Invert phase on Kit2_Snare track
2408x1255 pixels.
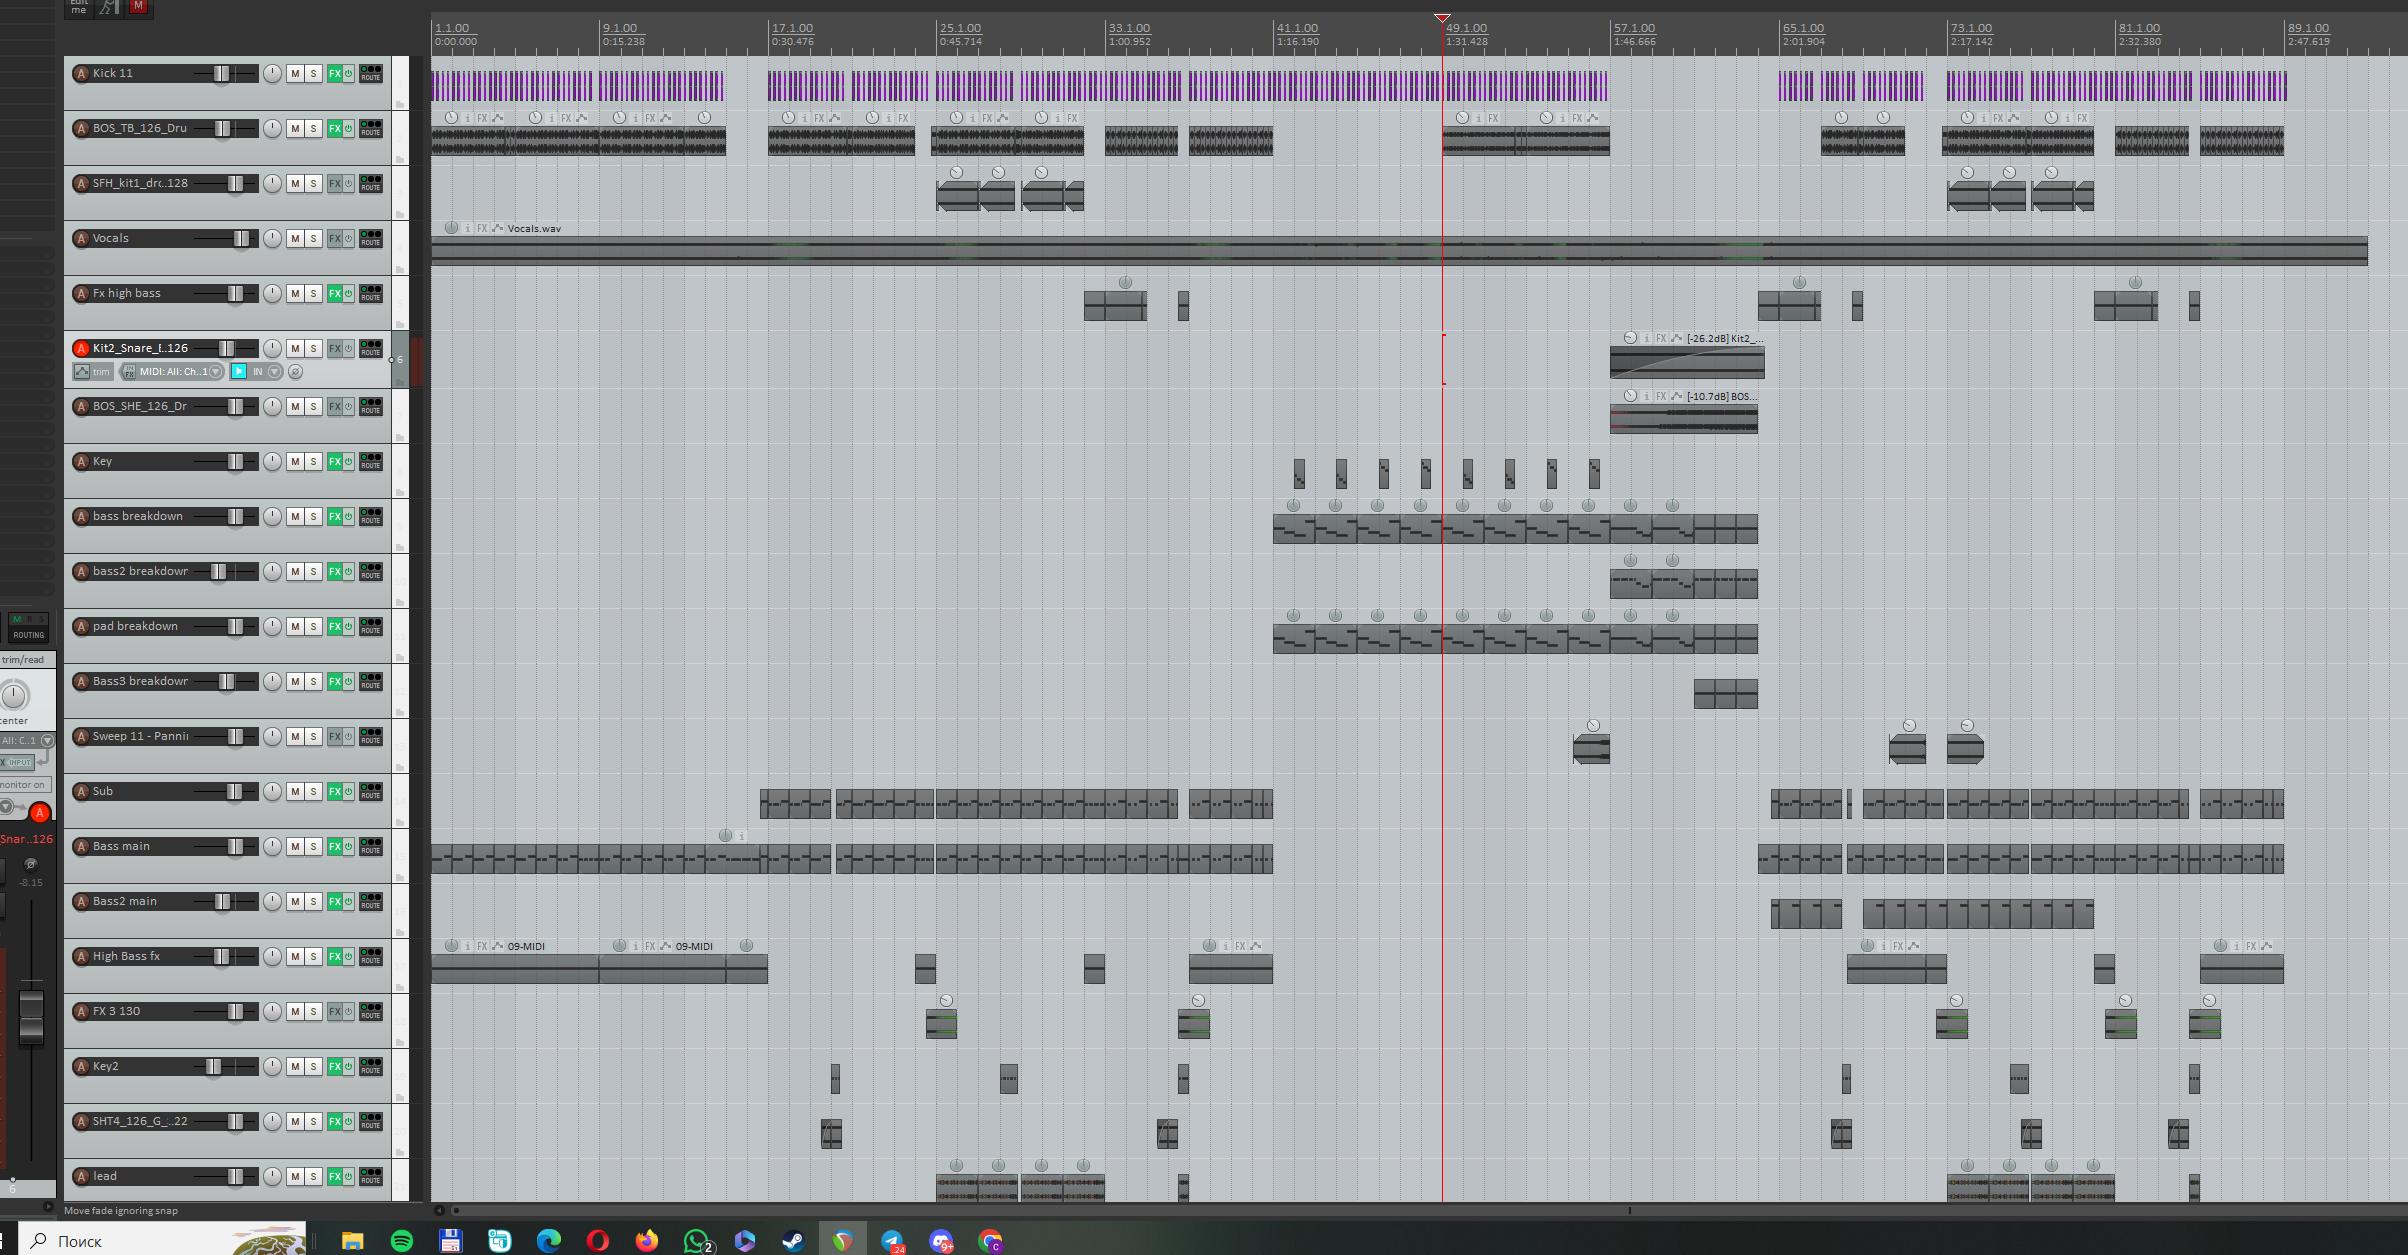[296, 371]
